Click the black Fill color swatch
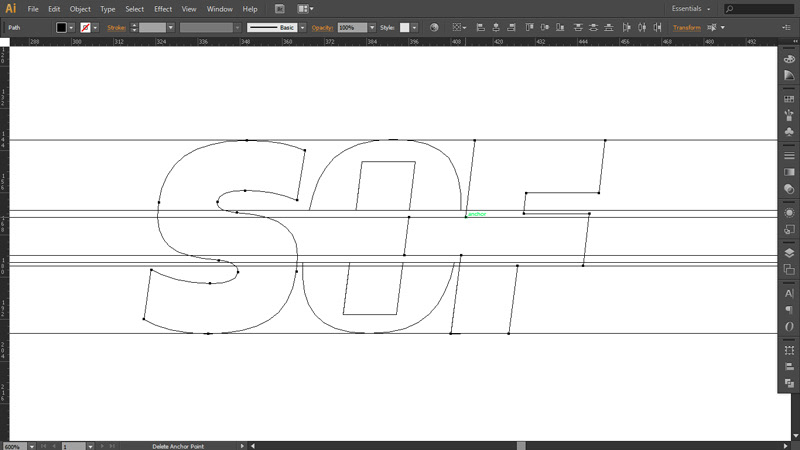This screenshot has width=800, height=450. (62, 28)
